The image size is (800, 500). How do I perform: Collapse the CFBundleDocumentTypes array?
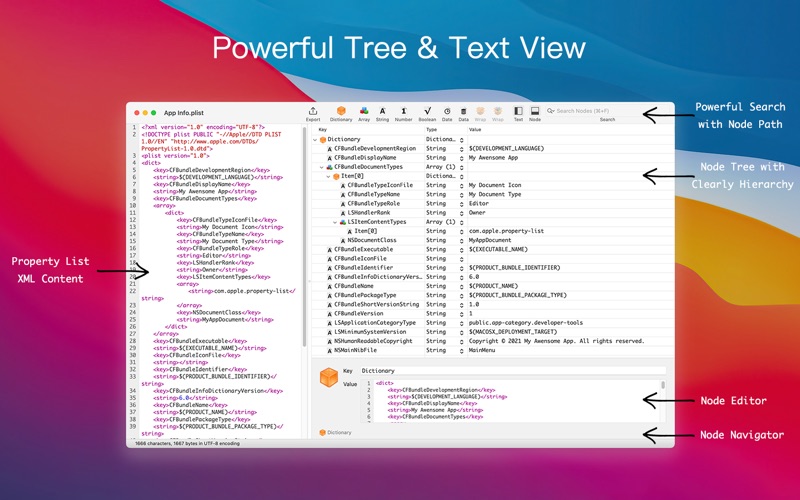click(x=322, y=167)
